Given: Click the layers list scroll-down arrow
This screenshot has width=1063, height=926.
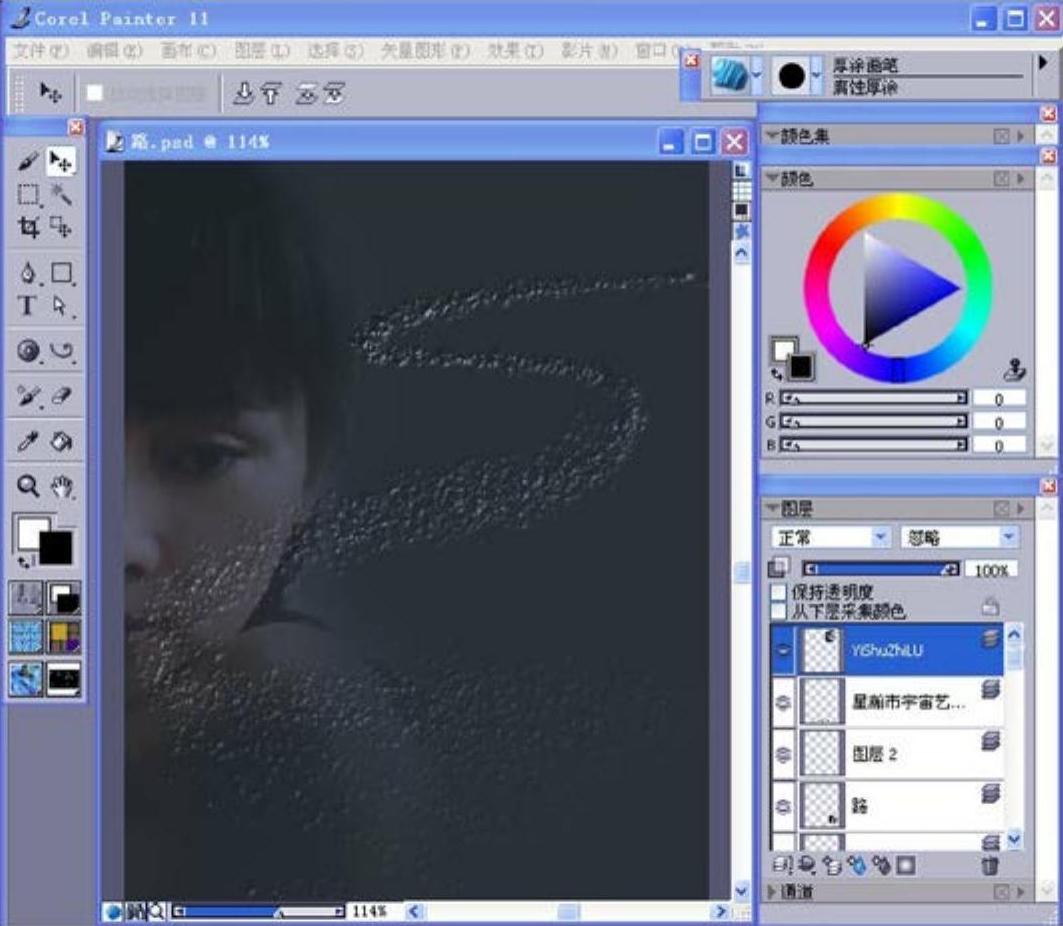Looking at the screenshot, I should [1014, 840].
